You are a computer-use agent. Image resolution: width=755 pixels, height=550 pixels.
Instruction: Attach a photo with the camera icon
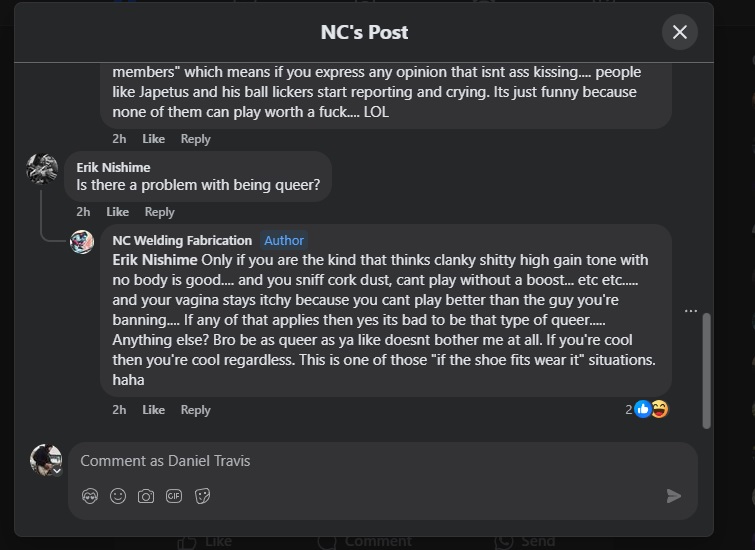pos(146,496)
